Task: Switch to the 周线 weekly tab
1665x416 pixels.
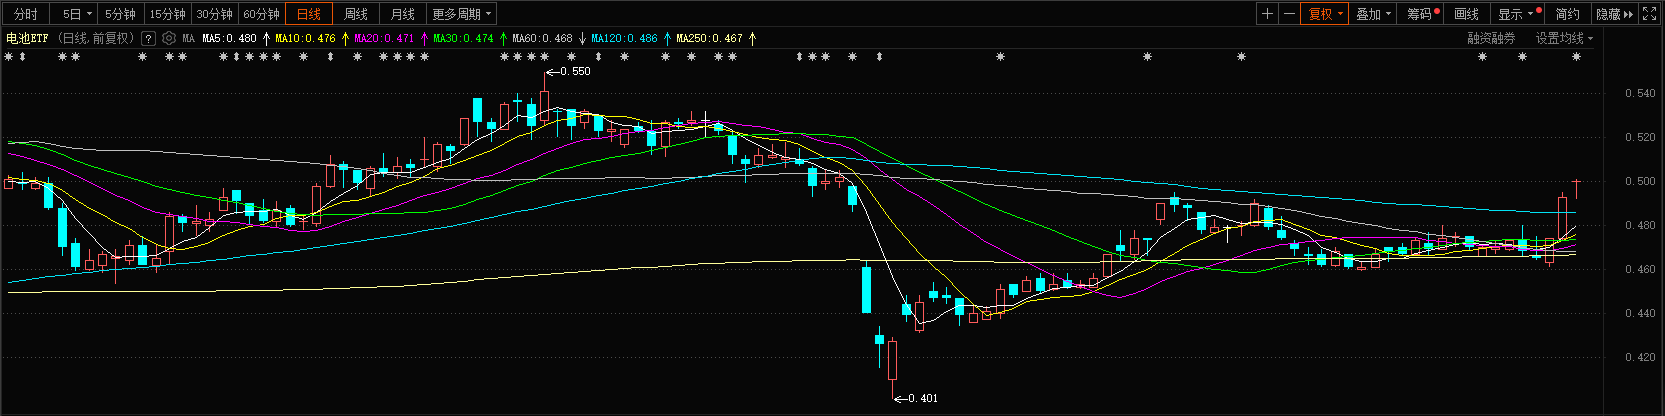Action: pyautogui.click(x=355, y=14)
